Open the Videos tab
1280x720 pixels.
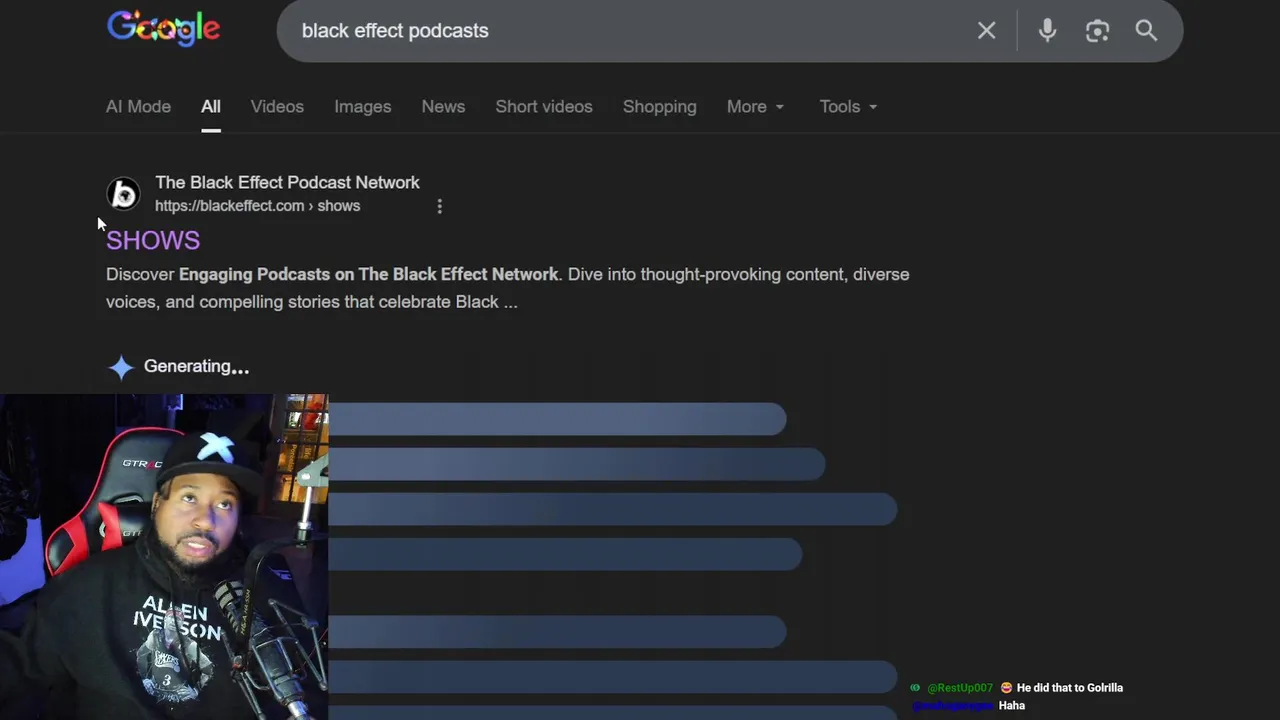[x=277, y=106]
